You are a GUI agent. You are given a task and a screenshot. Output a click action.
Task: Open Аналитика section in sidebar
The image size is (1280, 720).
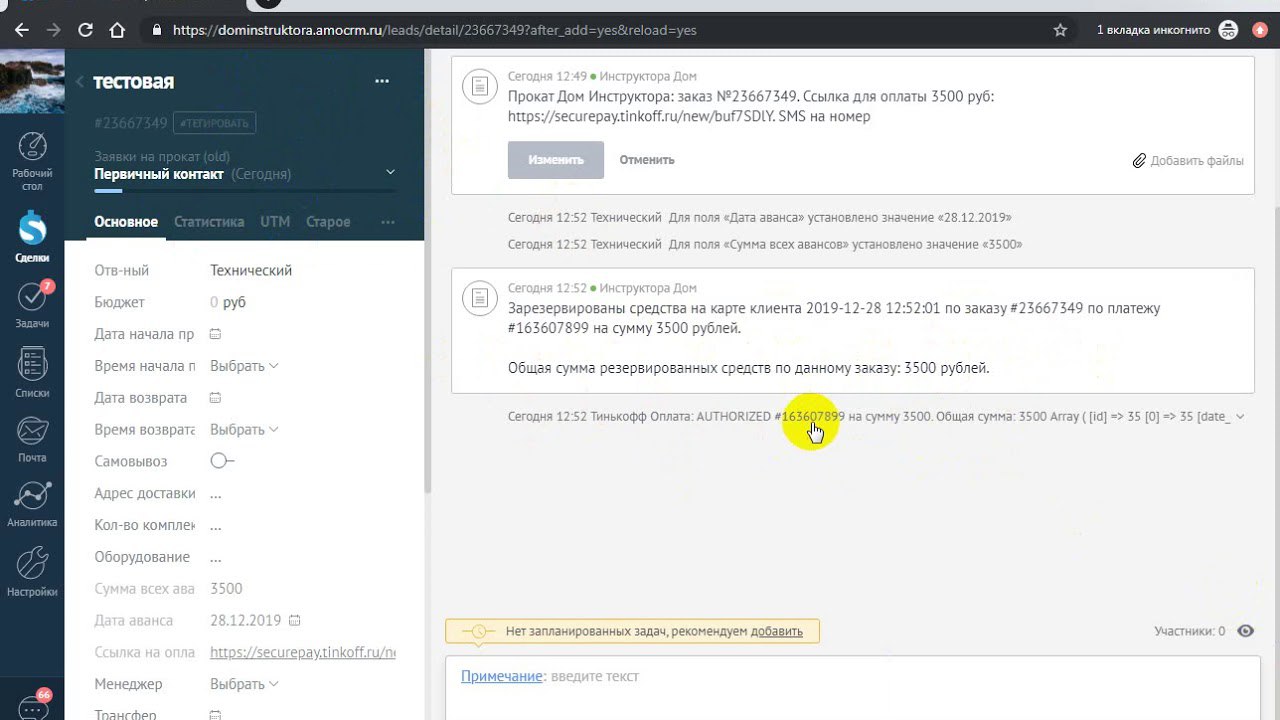pos(32,505)
